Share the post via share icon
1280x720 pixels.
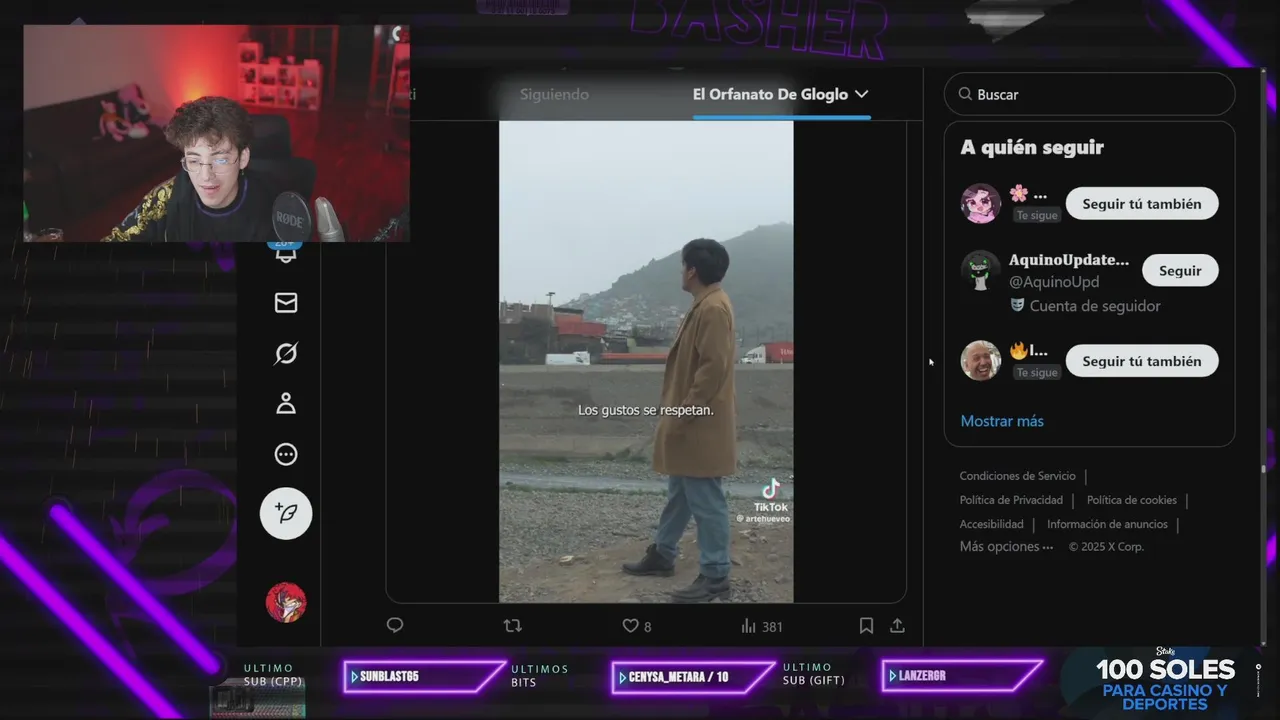[897, 626]
